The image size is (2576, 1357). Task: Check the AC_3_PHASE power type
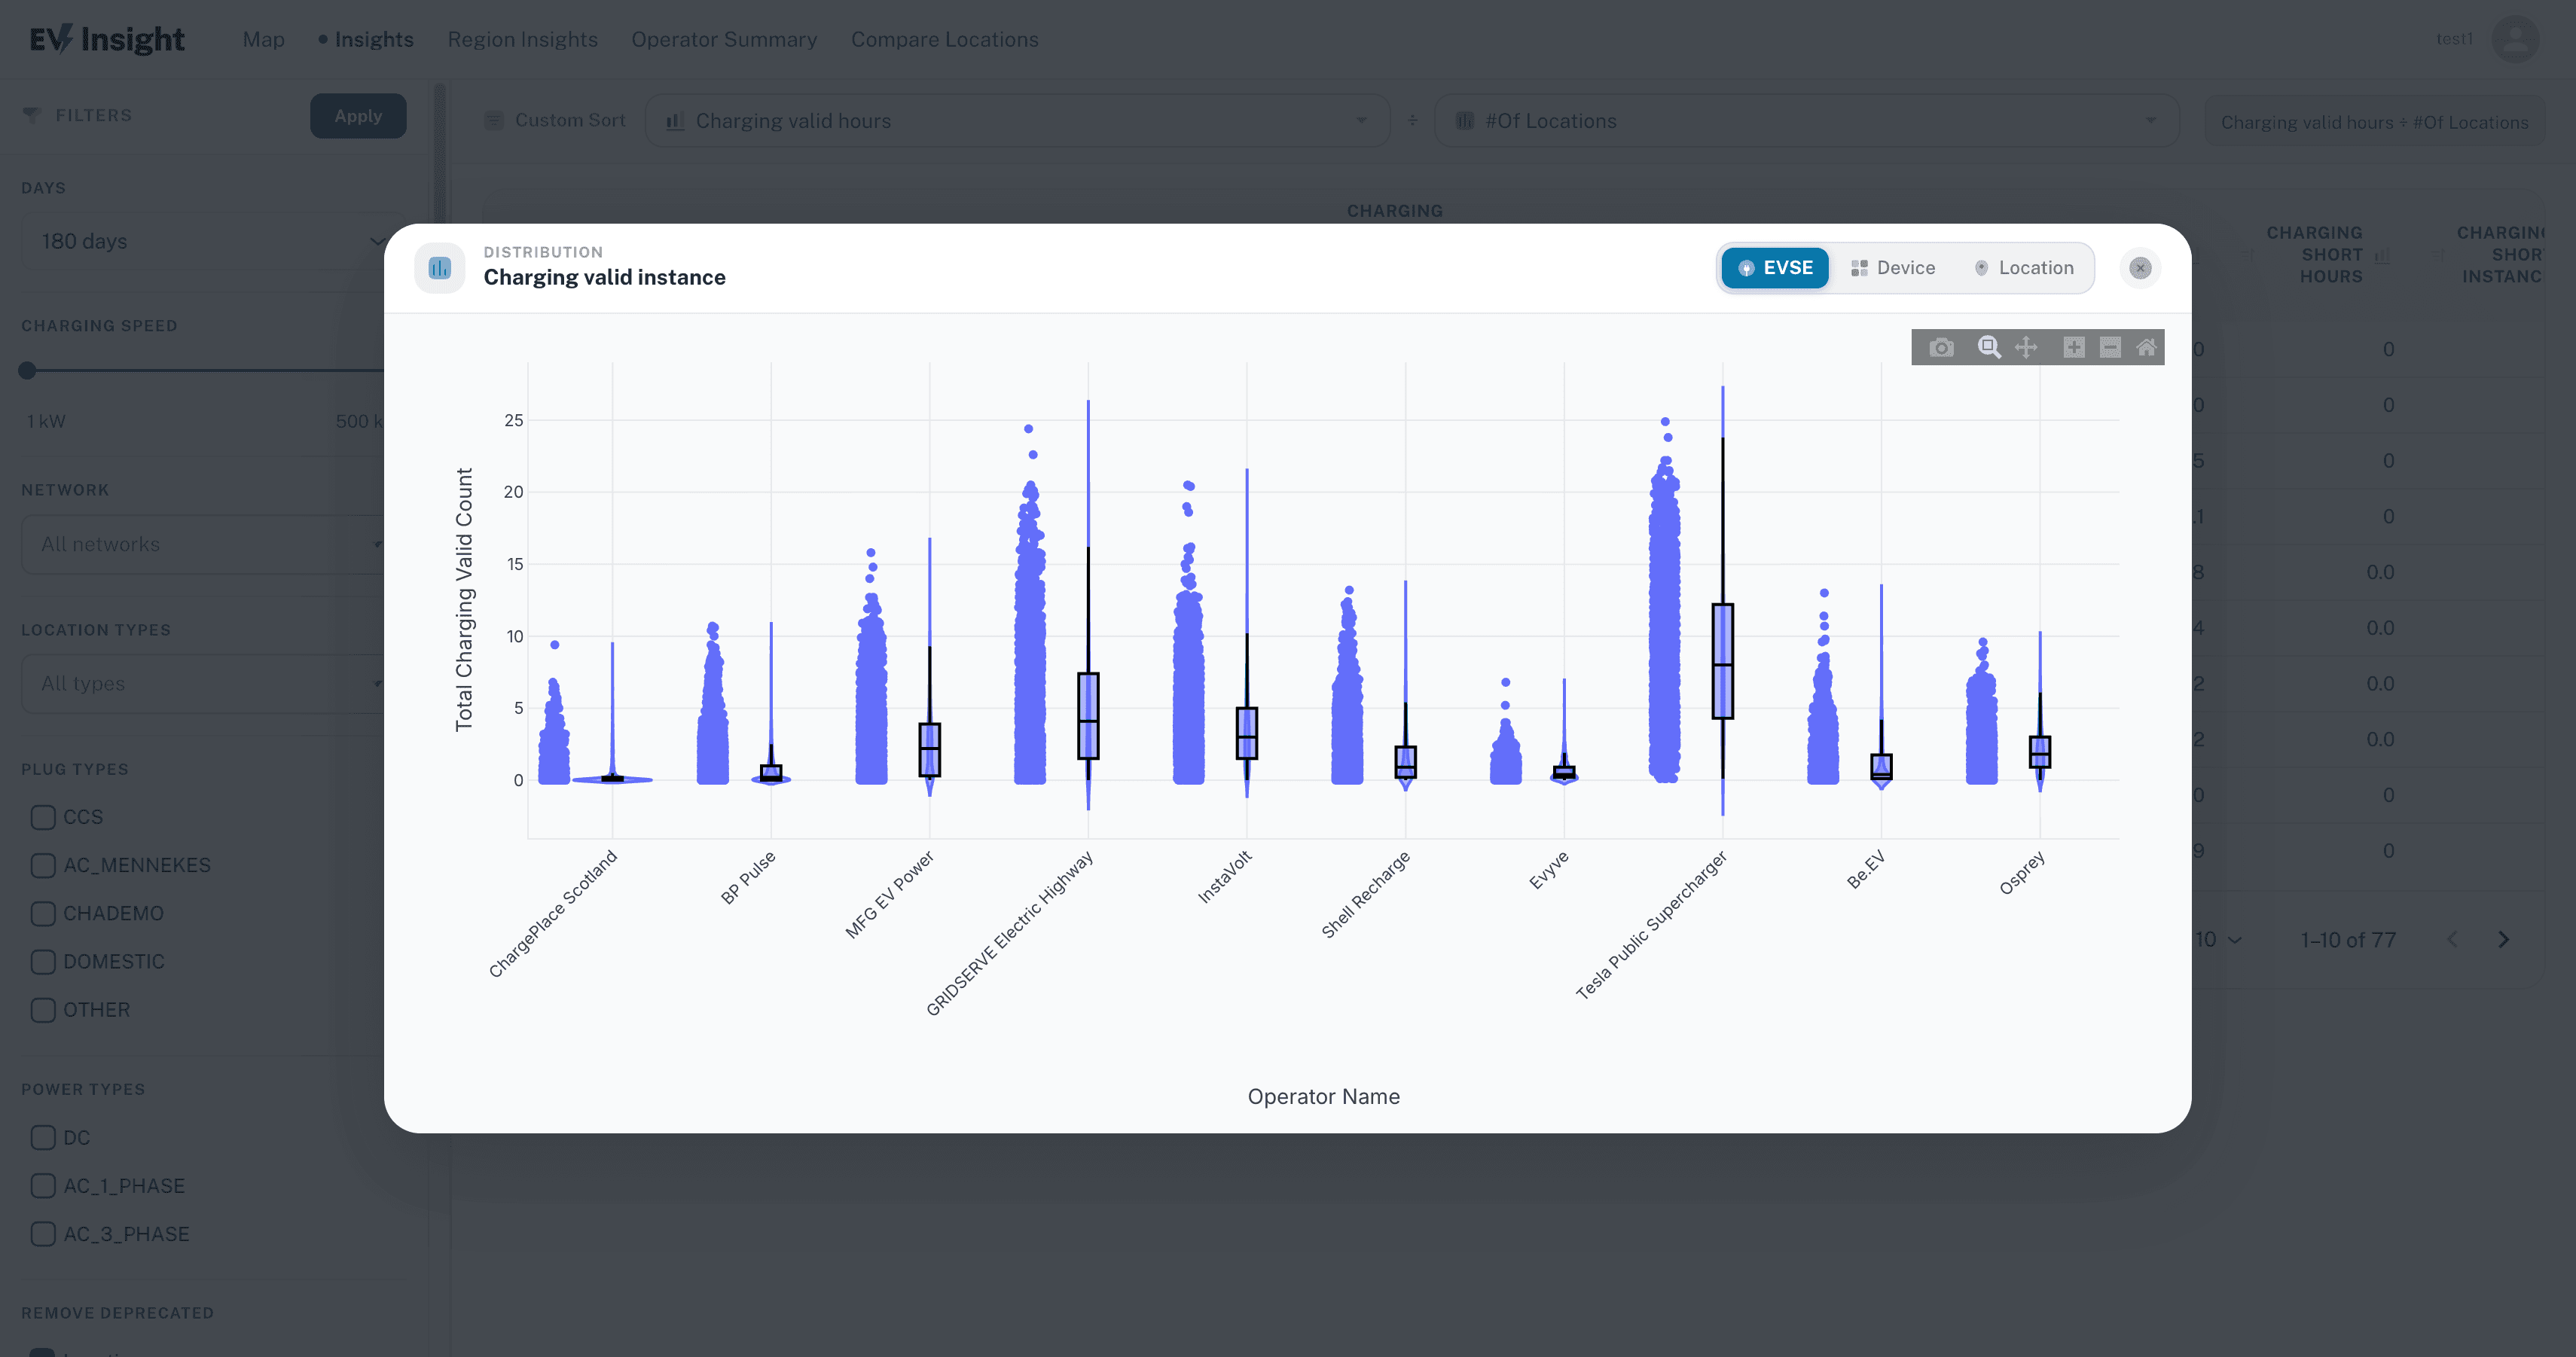point(43,1234)
